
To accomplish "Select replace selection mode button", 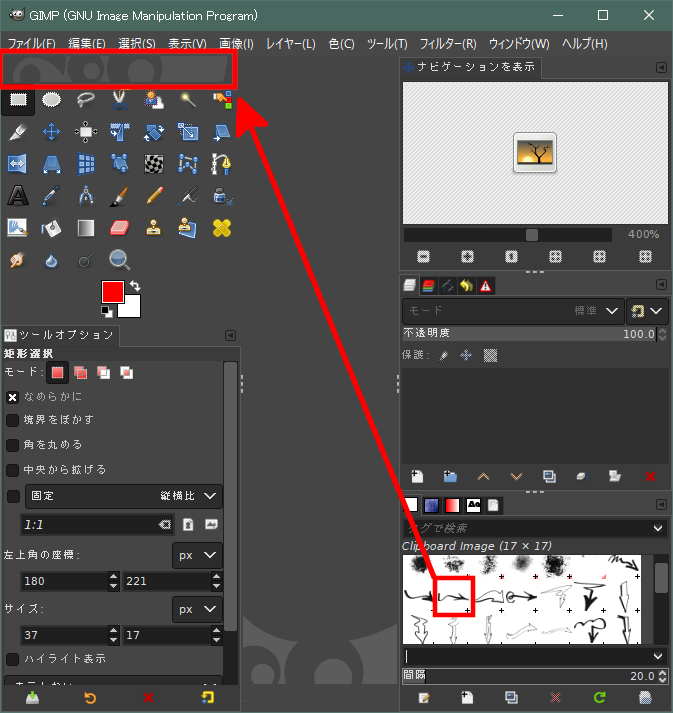I will point(57,373).
